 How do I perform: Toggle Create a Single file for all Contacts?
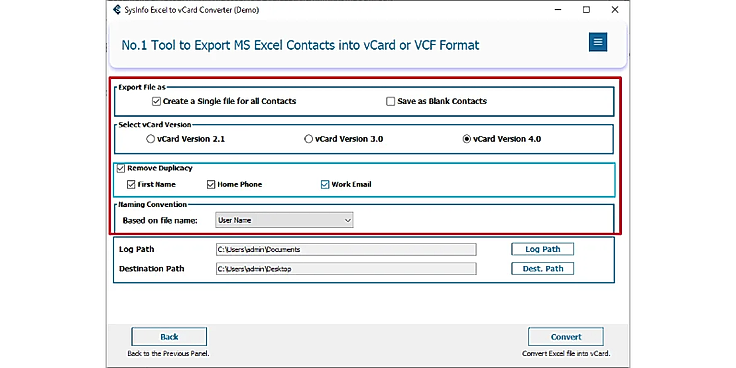[x=156, y=101]
